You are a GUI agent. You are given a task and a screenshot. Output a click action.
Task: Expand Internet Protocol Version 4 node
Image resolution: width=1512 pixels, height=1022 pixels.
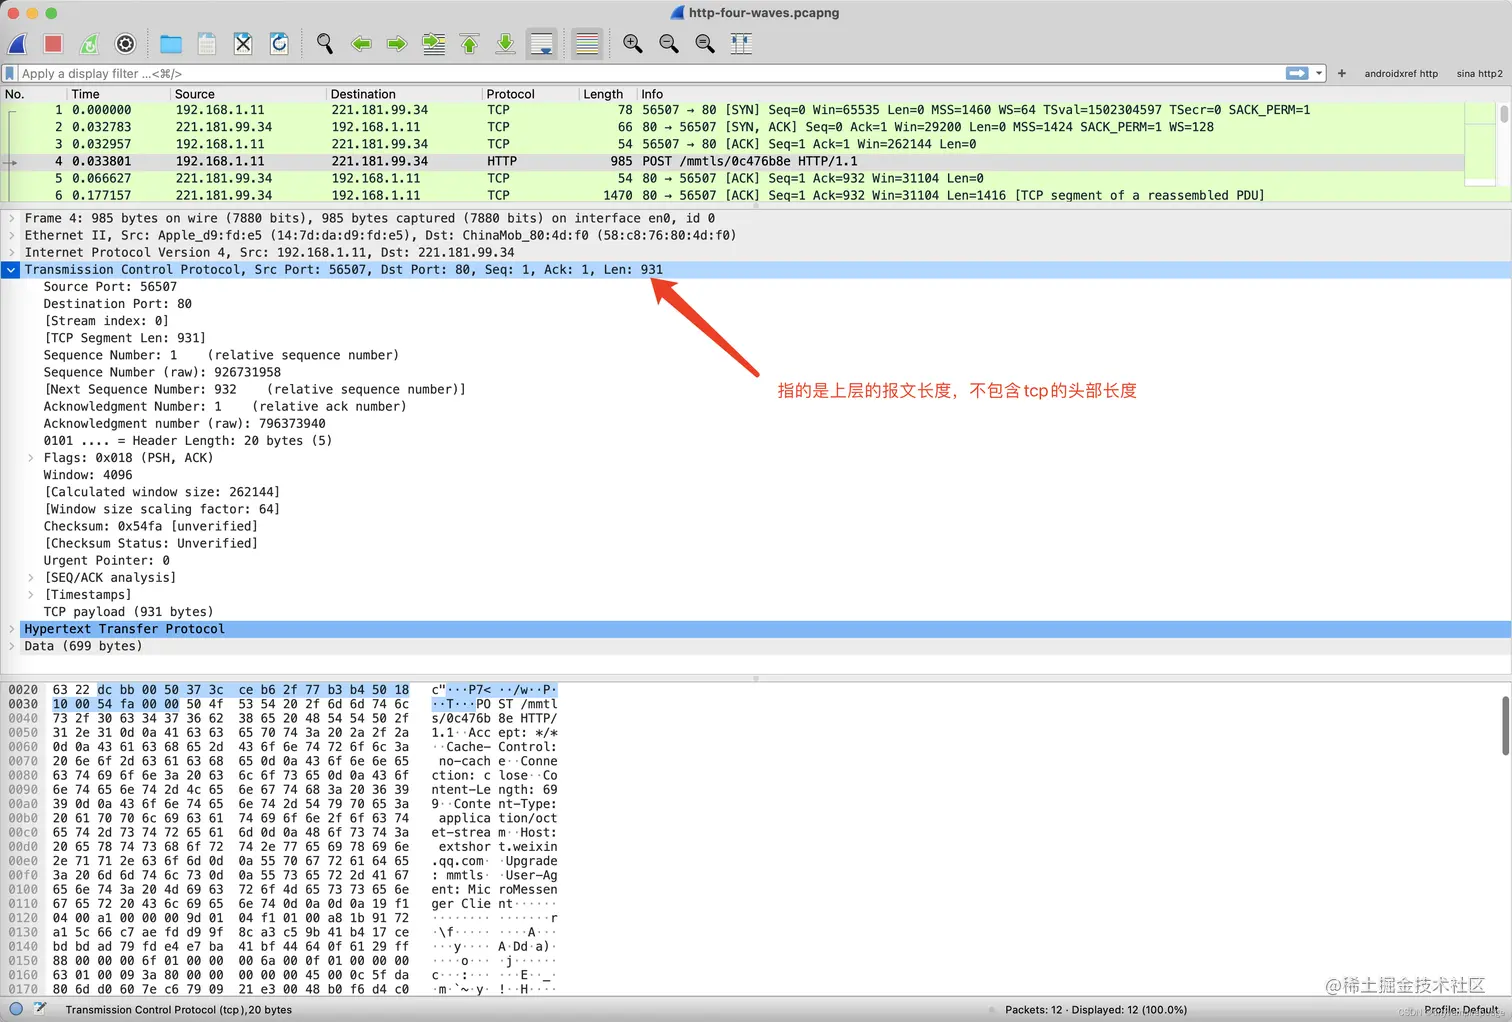pos(12,252)
